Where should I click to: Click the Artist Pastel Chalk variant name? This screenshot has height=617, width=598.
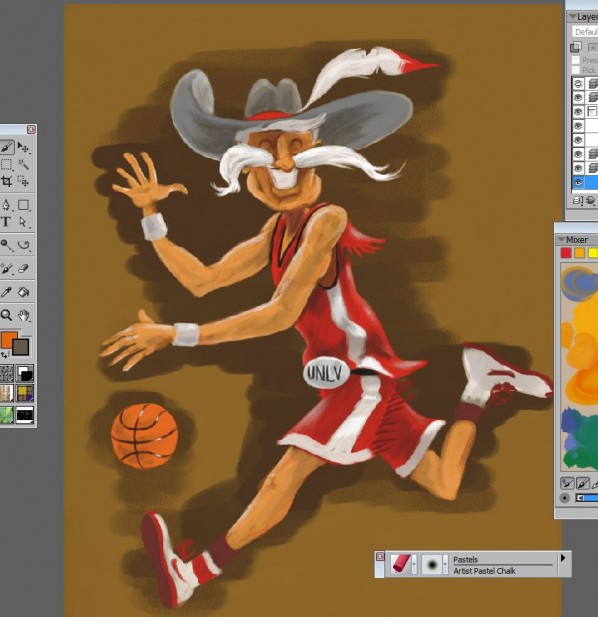click(x=484, y=571)
